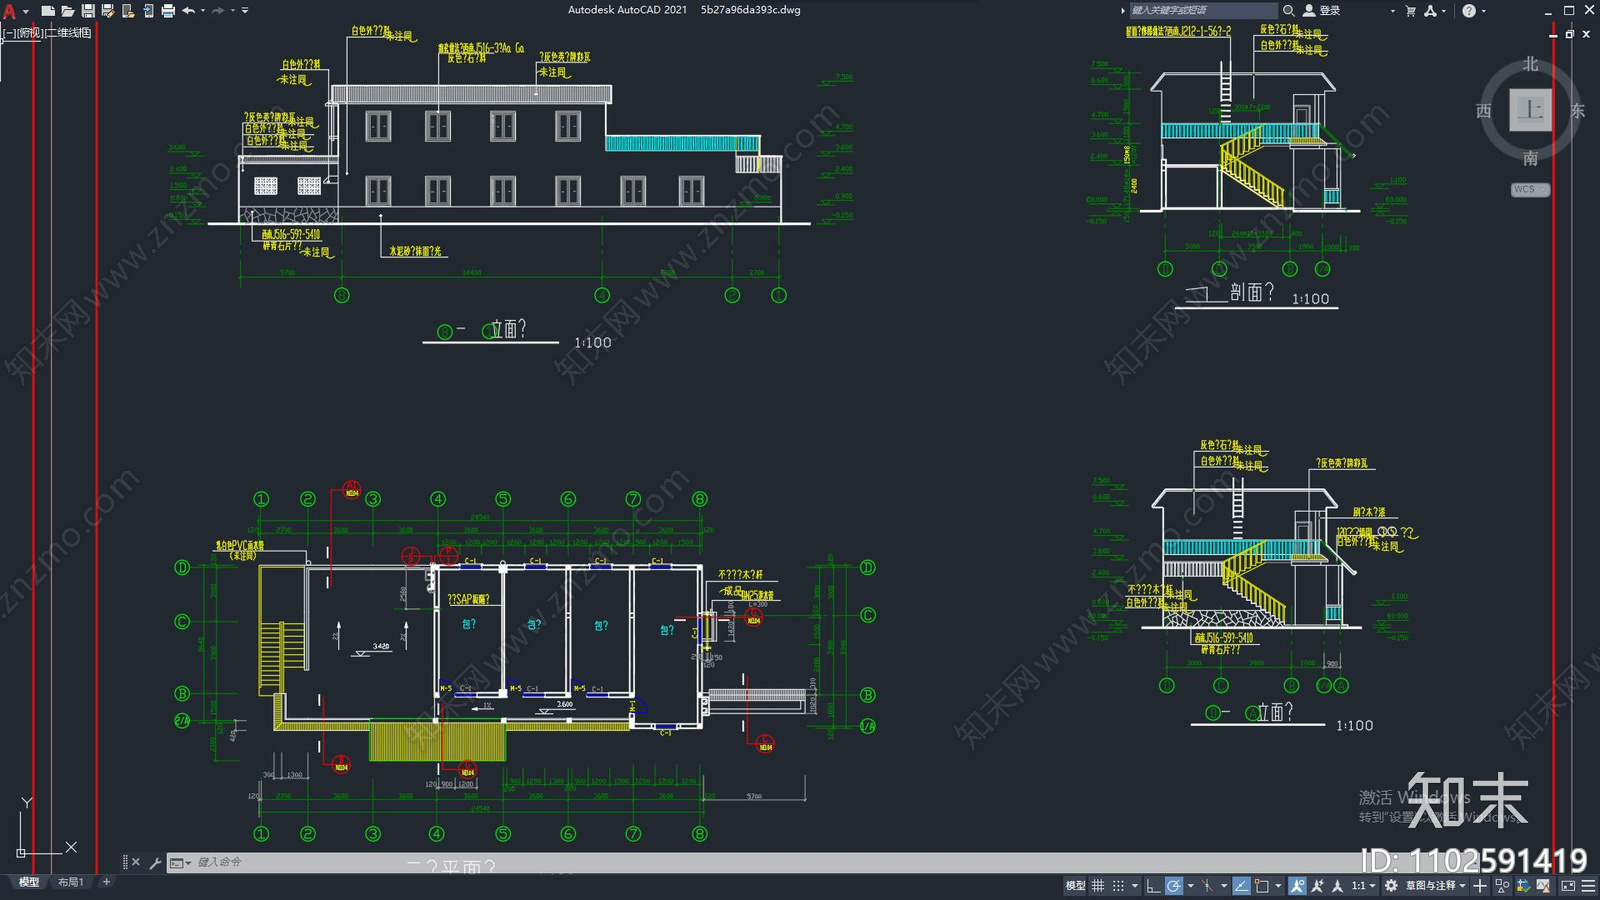Click the command line customize wrench icon
The height and width of the screenshot is (900, 1600).
[x=155, y=862]
